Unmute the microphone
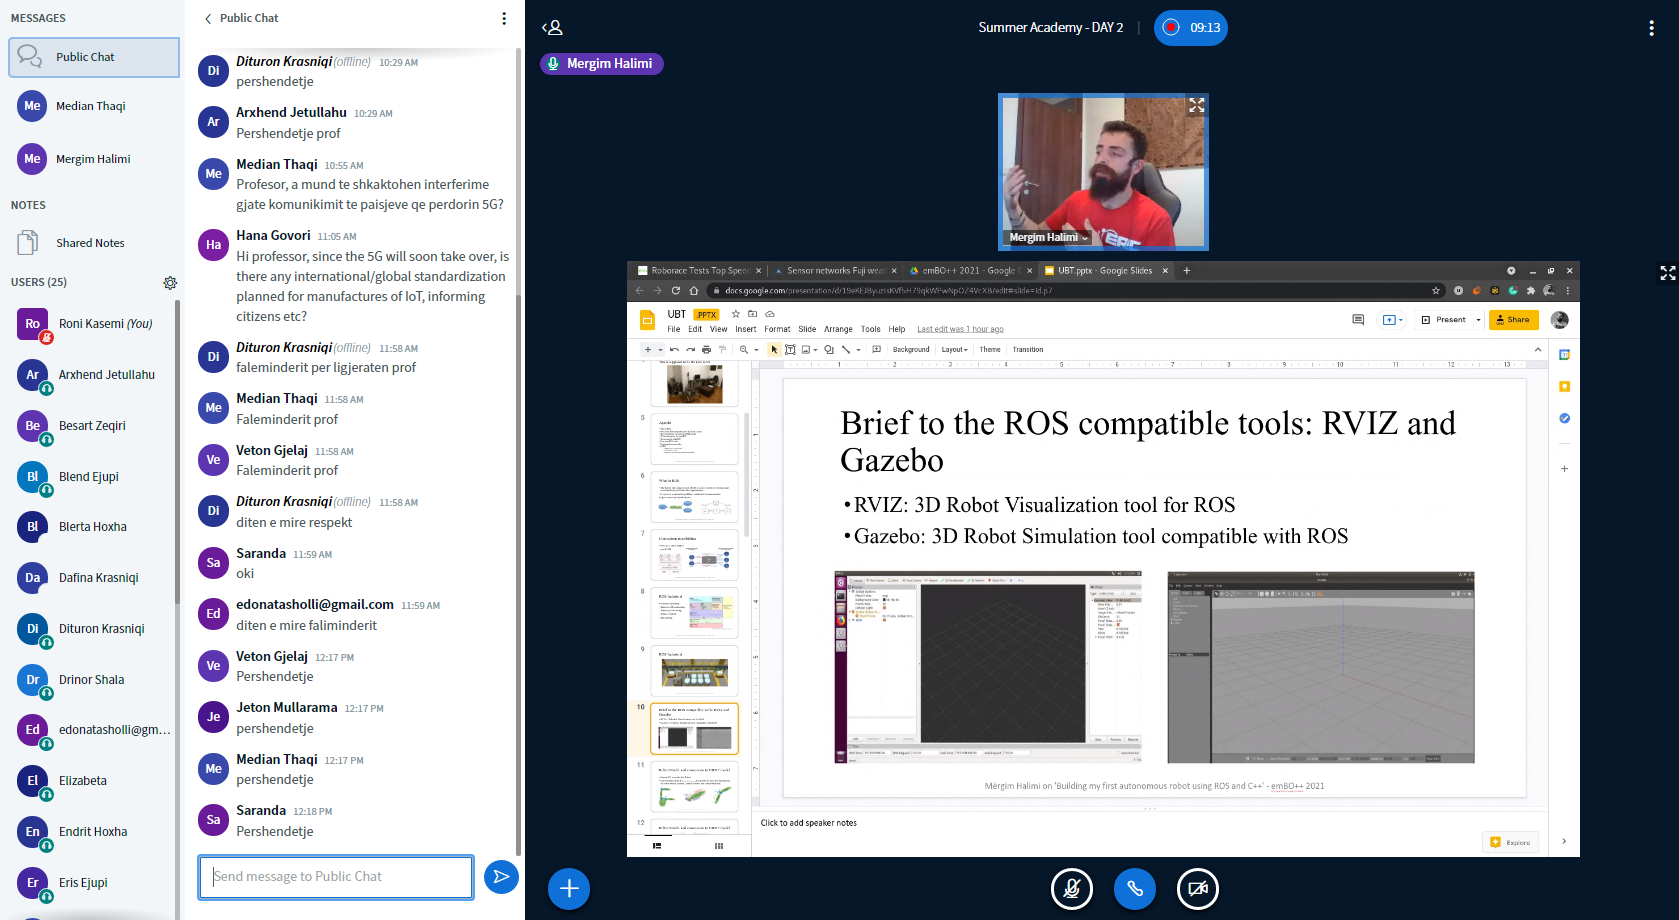The width and height of the screenshot is (1679, 920). point(1071,888)
